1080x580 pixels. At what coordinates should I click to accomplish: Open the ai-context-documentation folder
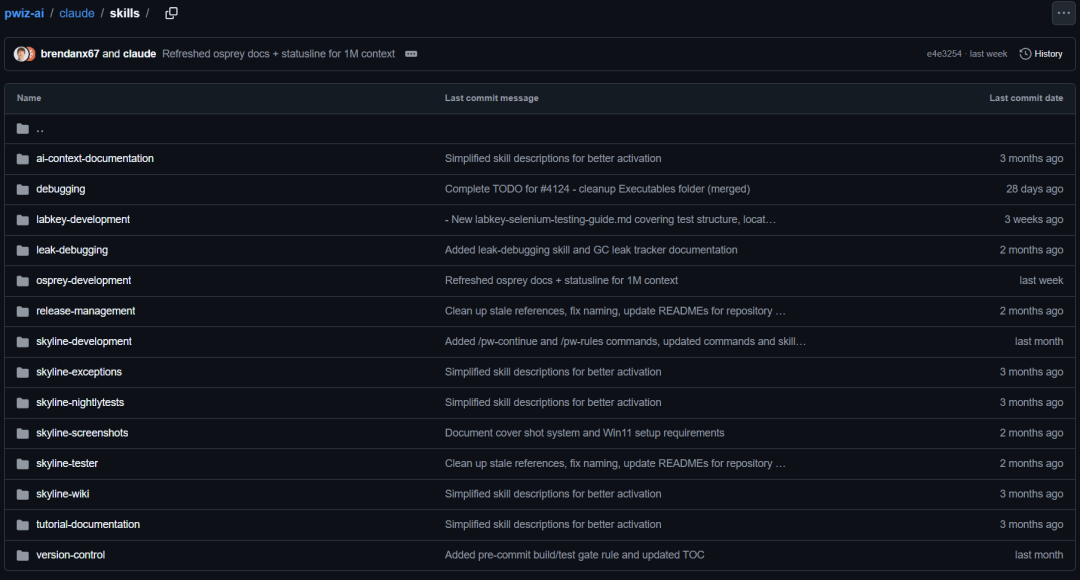pyautogui.click(x=95, y=158)
